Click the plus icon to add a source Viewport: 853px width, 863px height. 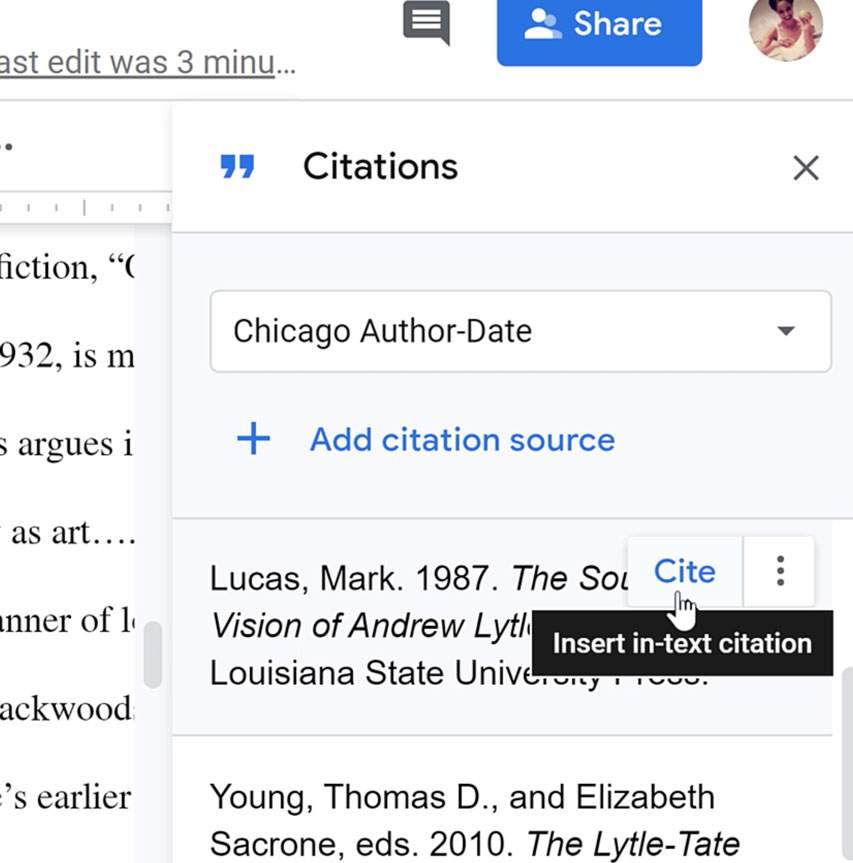pyautogui.click(x=253, y=439)
